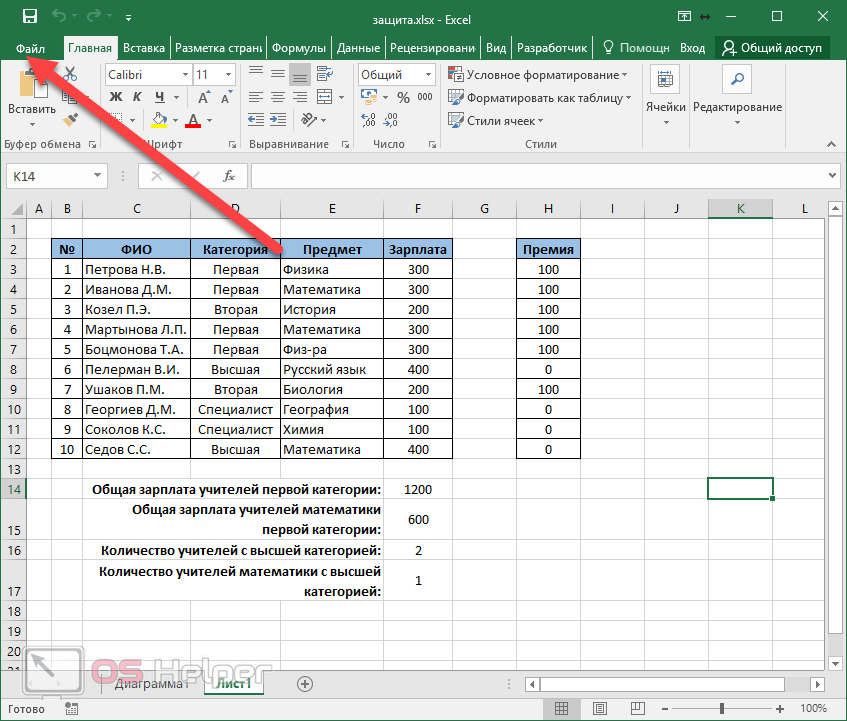
Task: Toggle align text left
Action: point(256,97)
